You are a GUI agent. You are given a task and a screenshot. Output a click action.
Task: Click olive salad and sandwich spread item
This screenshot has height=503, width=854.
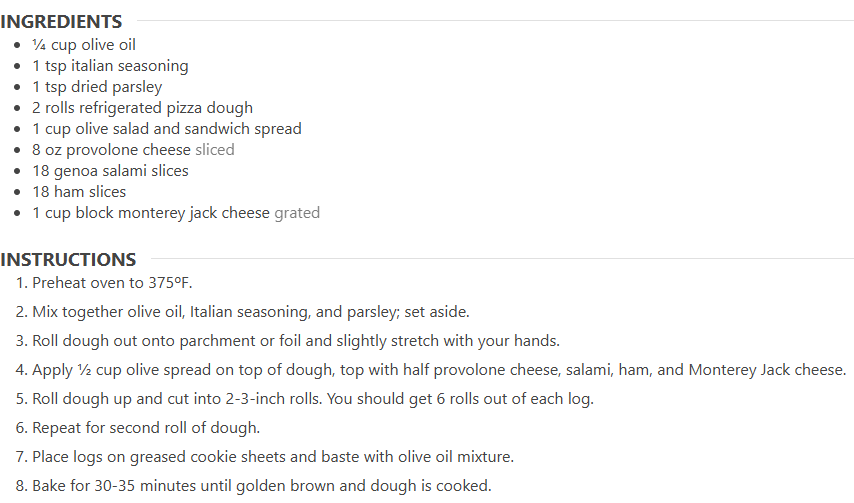pyautogui.click(x=167, y=129)
